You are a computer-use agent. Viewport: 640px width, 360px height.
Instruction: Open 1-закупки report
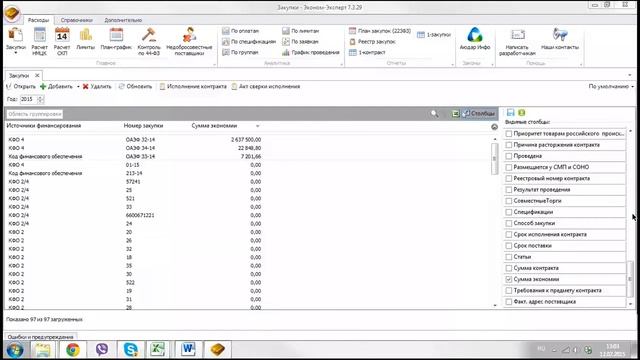(434, 35)
